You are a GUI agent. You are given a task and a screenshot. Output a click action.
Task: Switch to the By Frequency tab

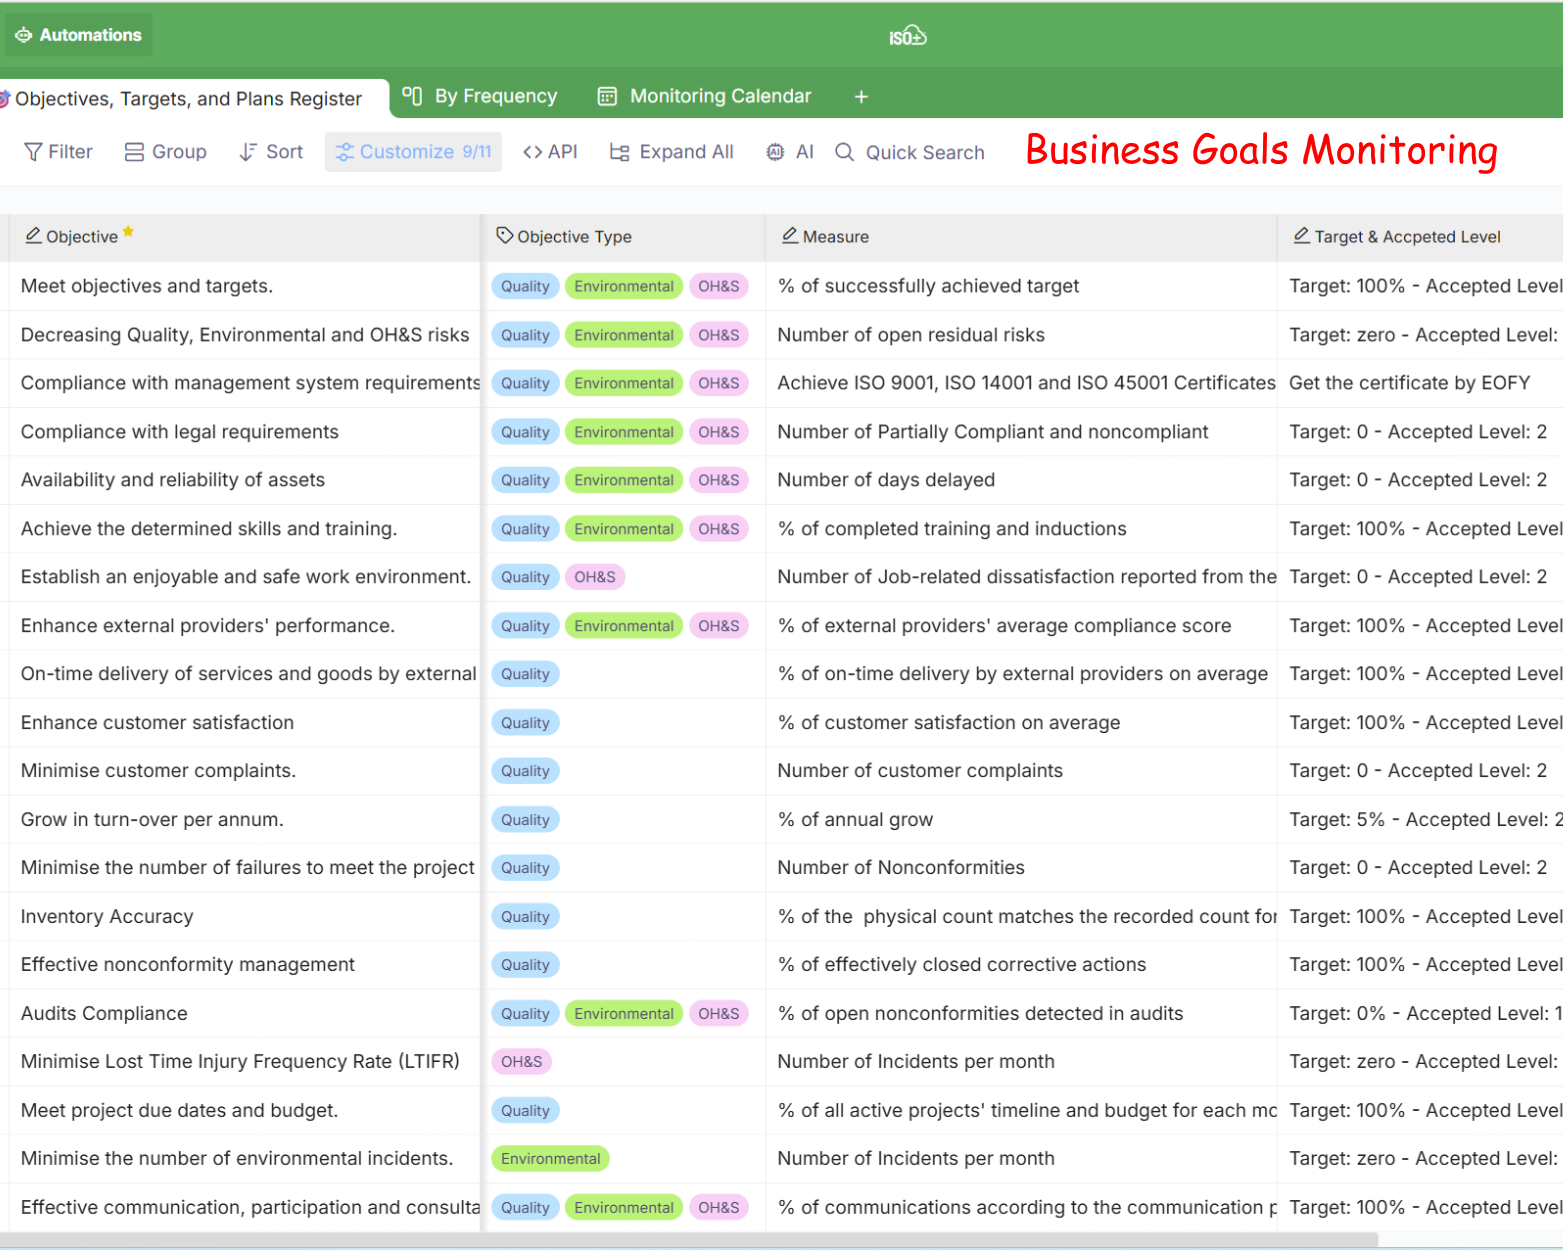click(x=480, y=96)
